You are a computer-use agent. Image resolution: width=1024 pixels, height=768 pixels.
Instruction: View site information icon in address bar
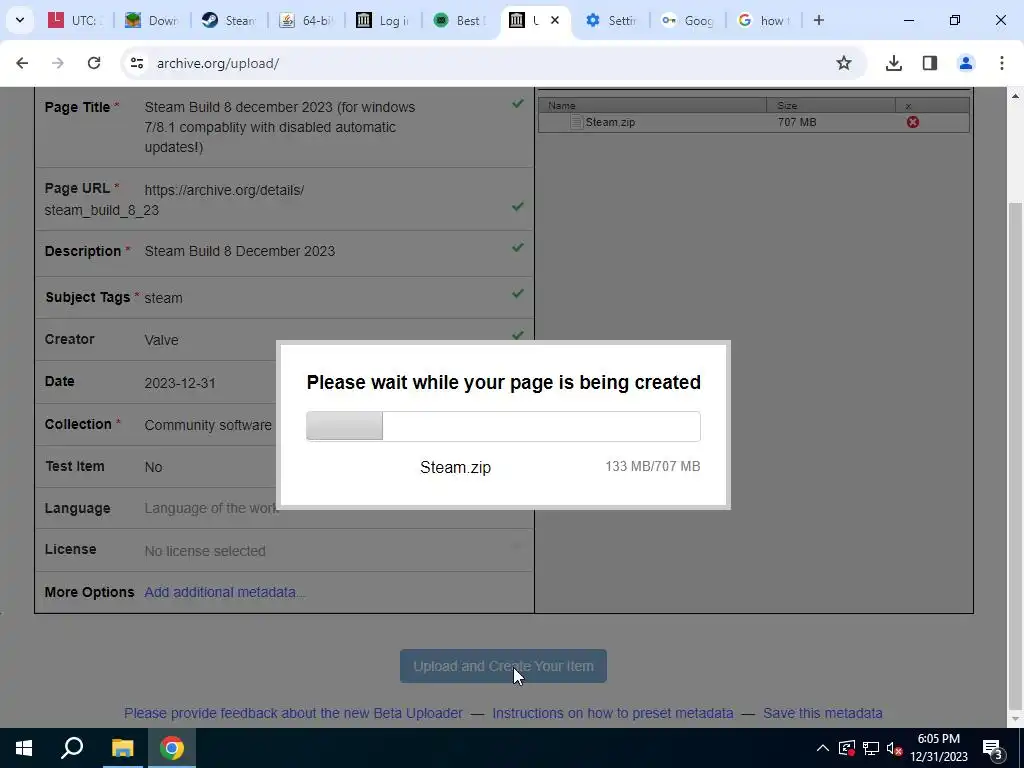[136, 63]
